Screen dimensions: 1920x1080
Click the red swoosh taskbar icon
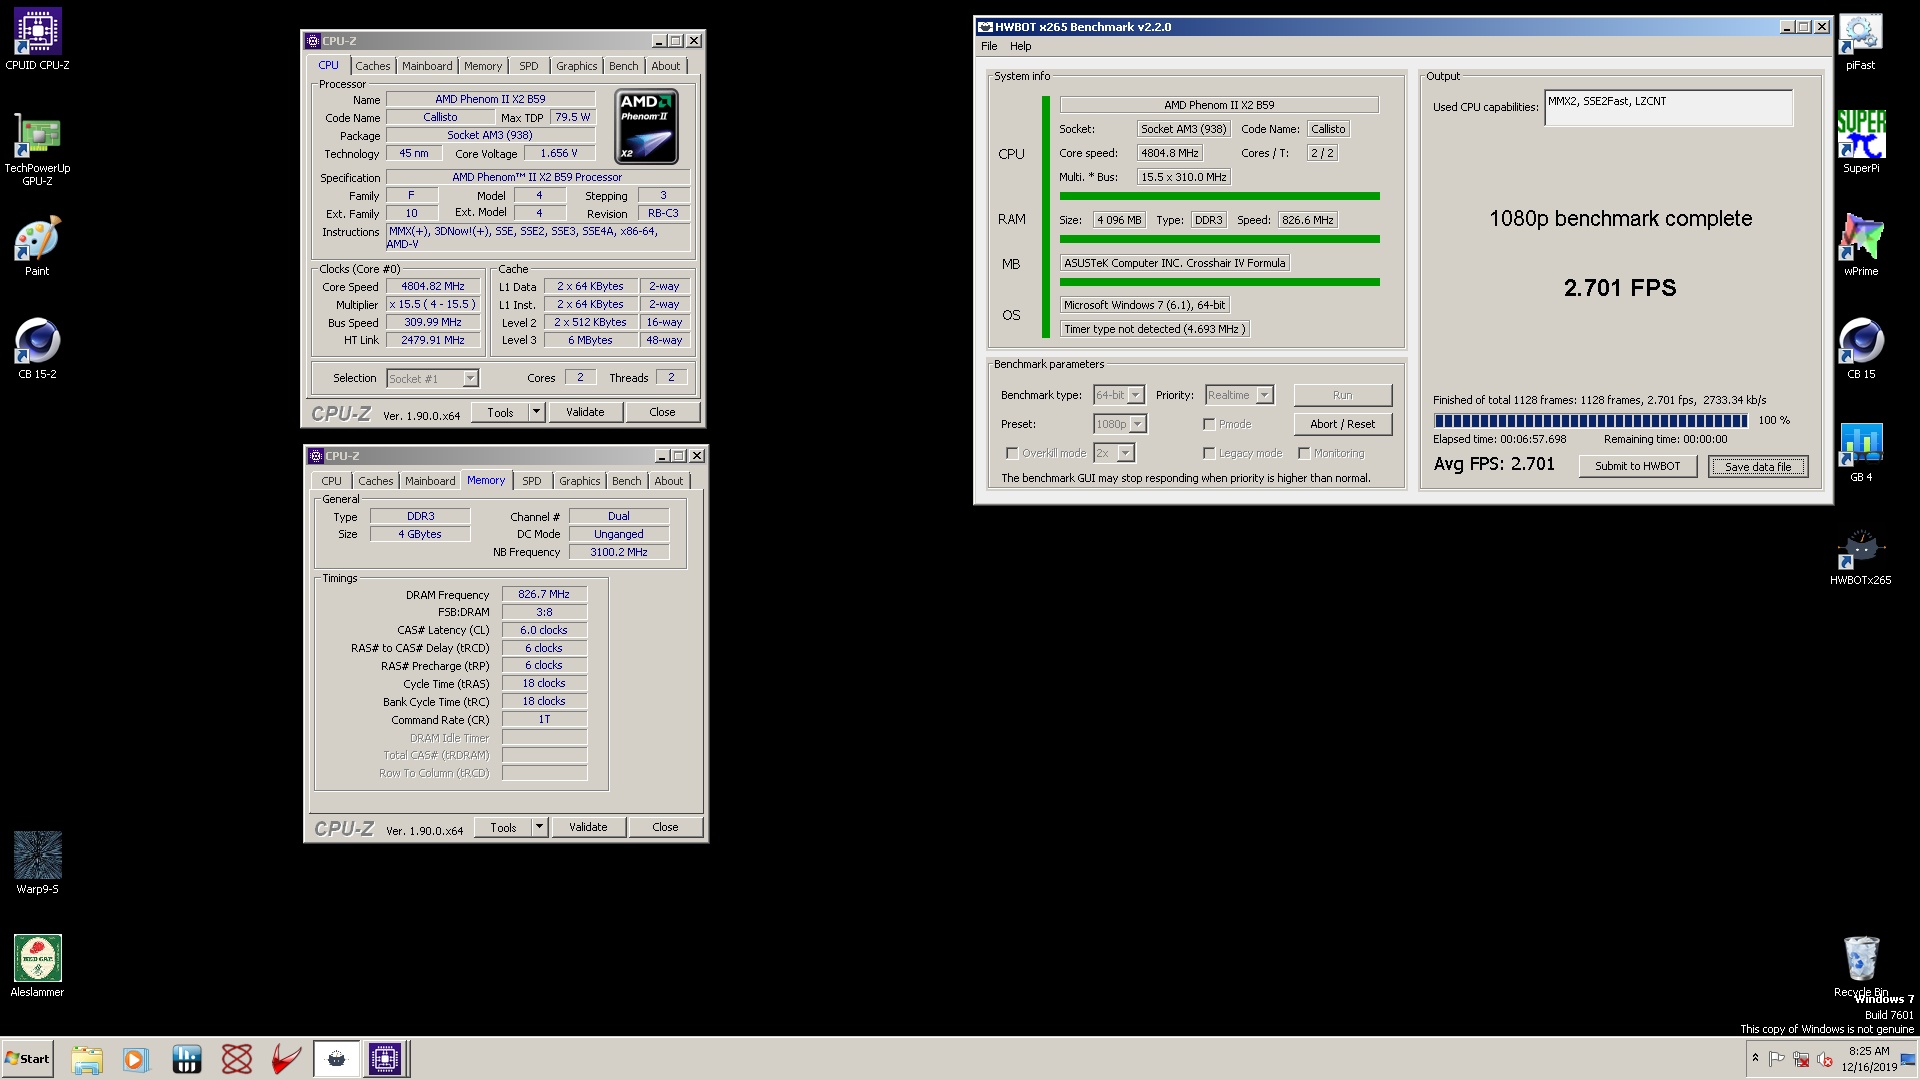coord(286,1059)
